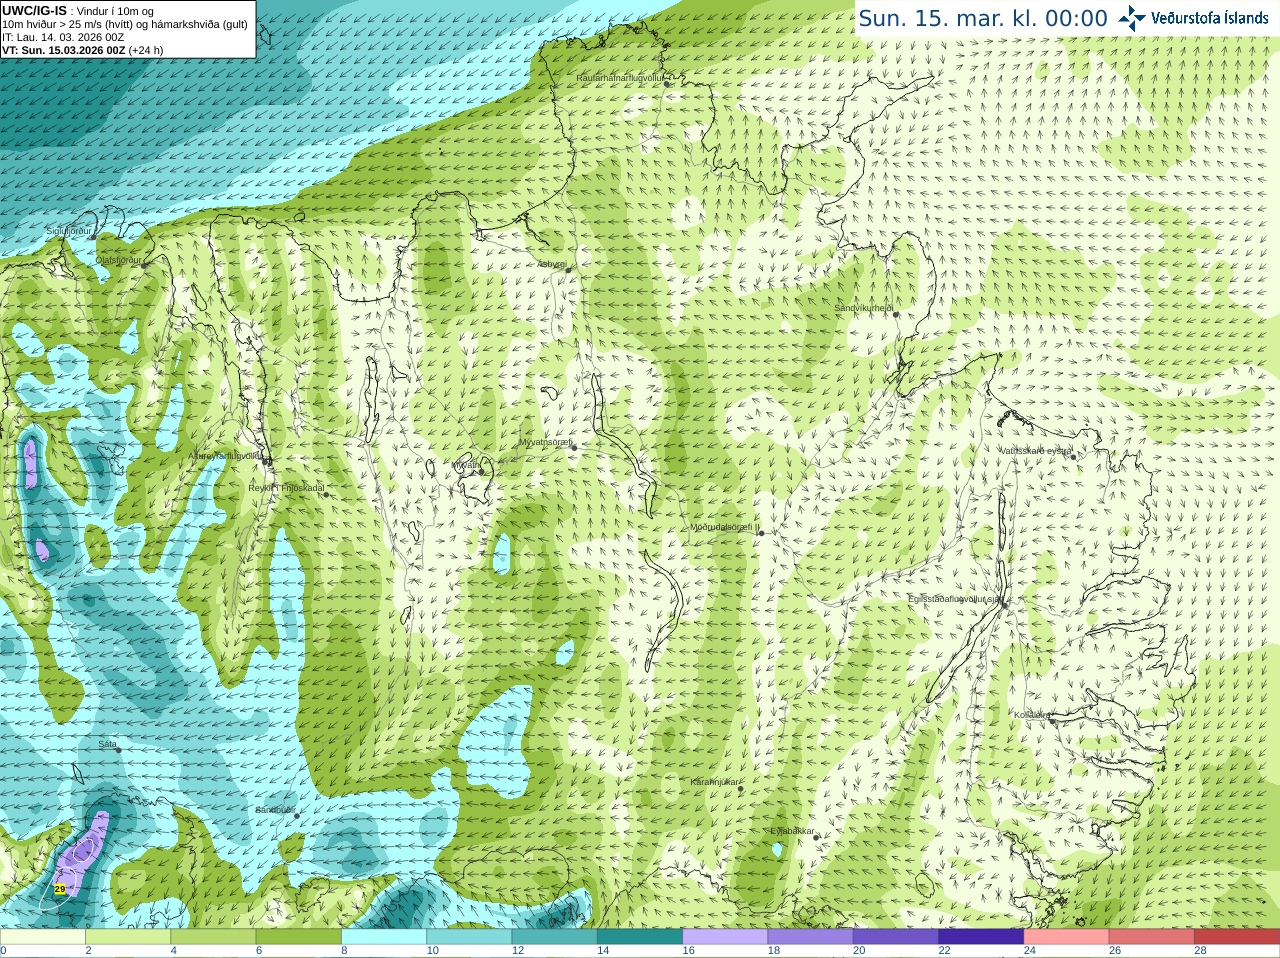
Task: Select the Eyjabakkar station label
Action: pyautogui.click(x=792, y=831)
